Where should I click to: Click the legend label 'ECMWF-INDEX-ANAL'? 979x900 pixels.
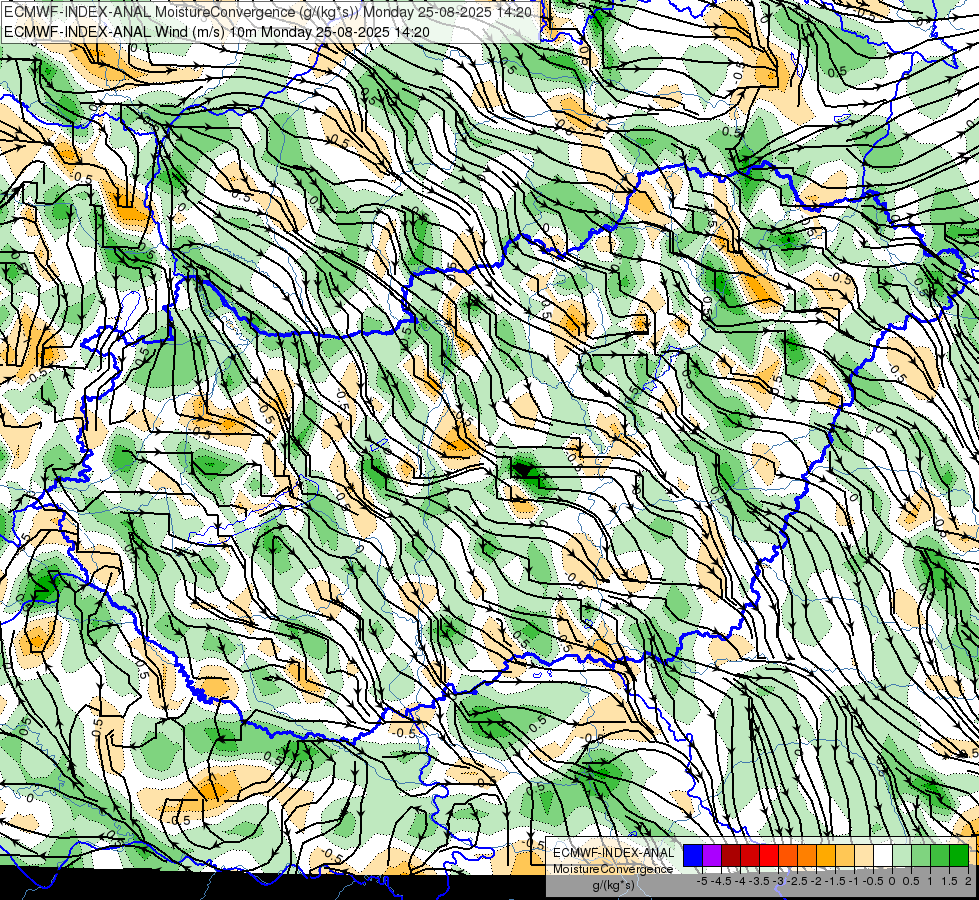click(613, 853)
